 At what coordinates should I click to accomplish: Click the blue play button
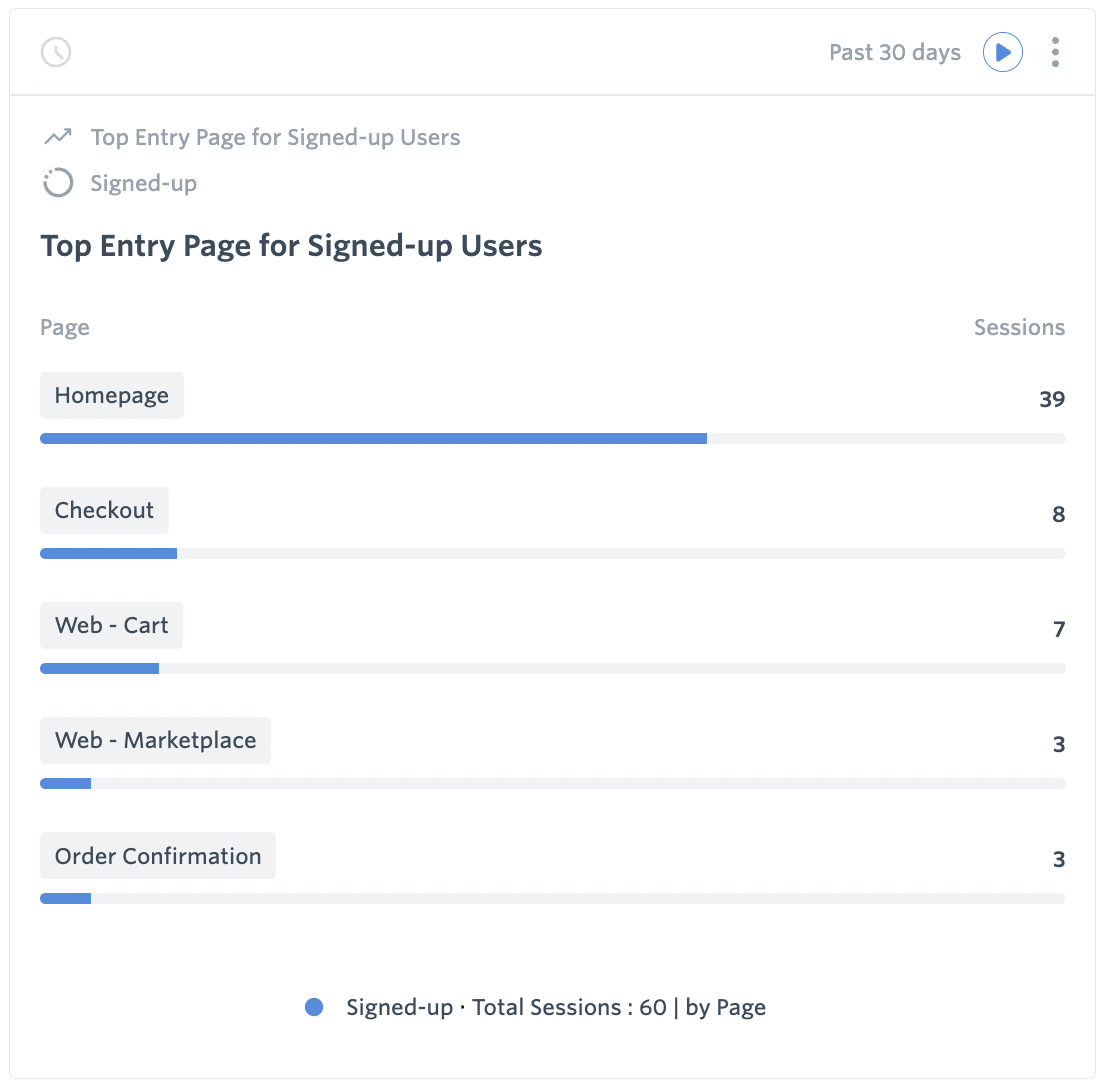(x=1003, y=52)
